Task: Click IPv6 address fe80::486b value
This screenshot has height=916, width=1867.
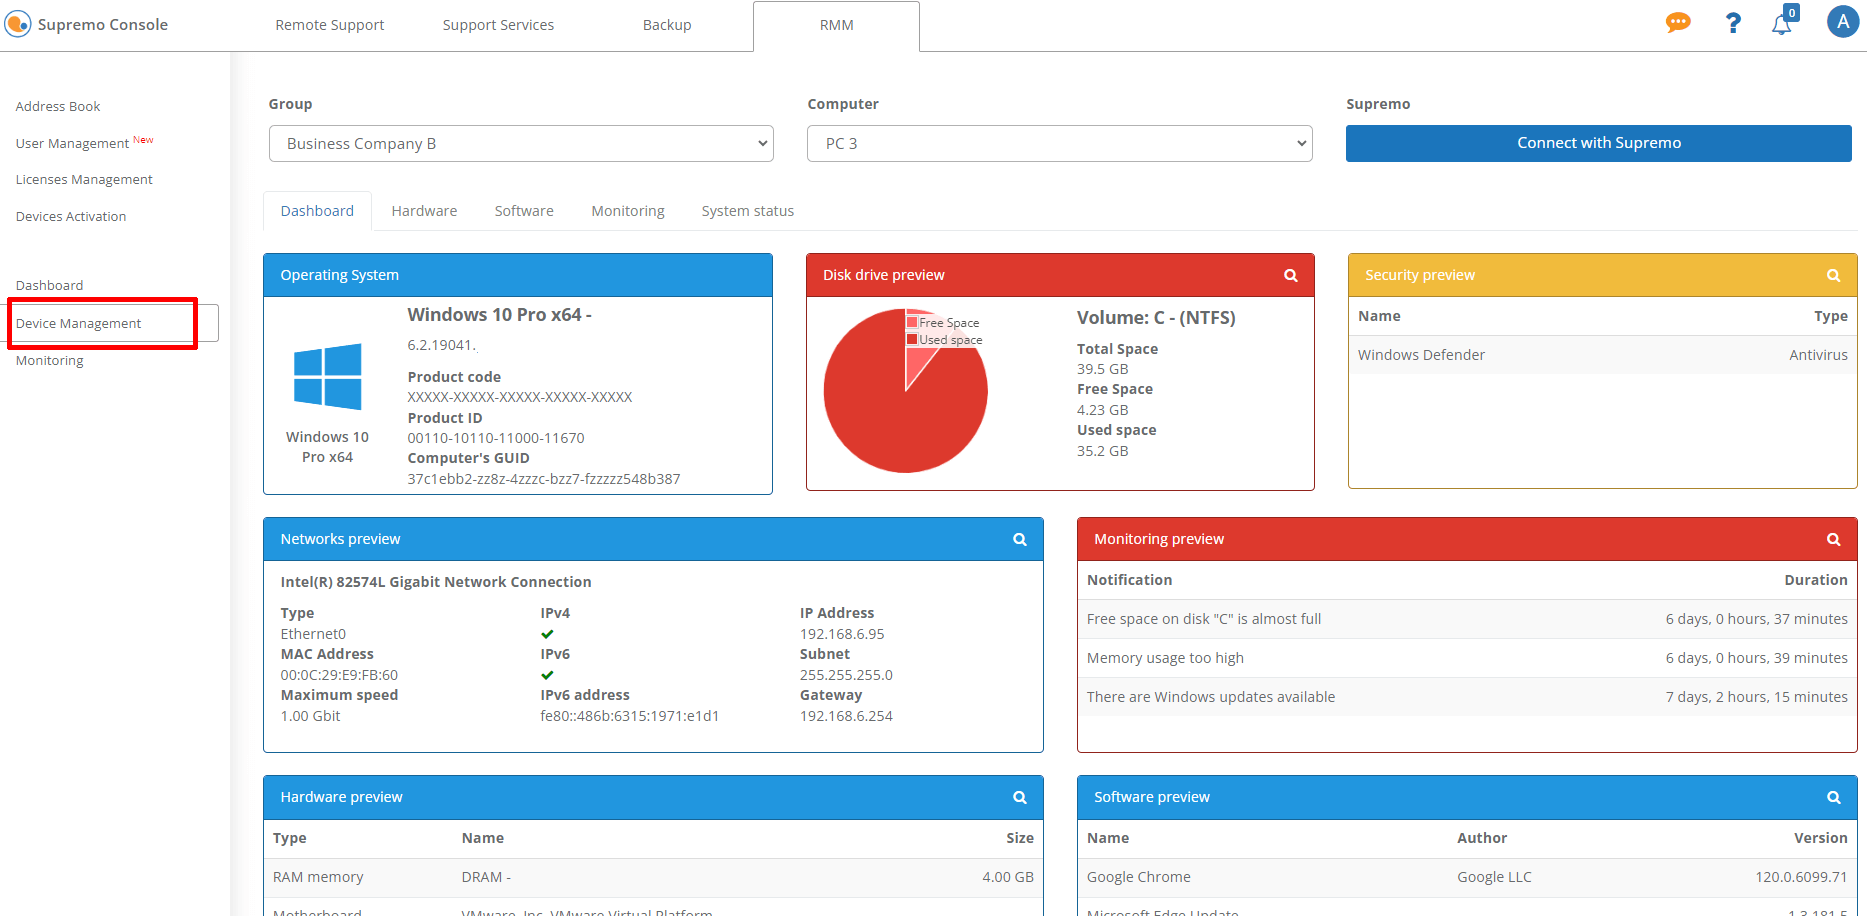Action: click(630, 716)
